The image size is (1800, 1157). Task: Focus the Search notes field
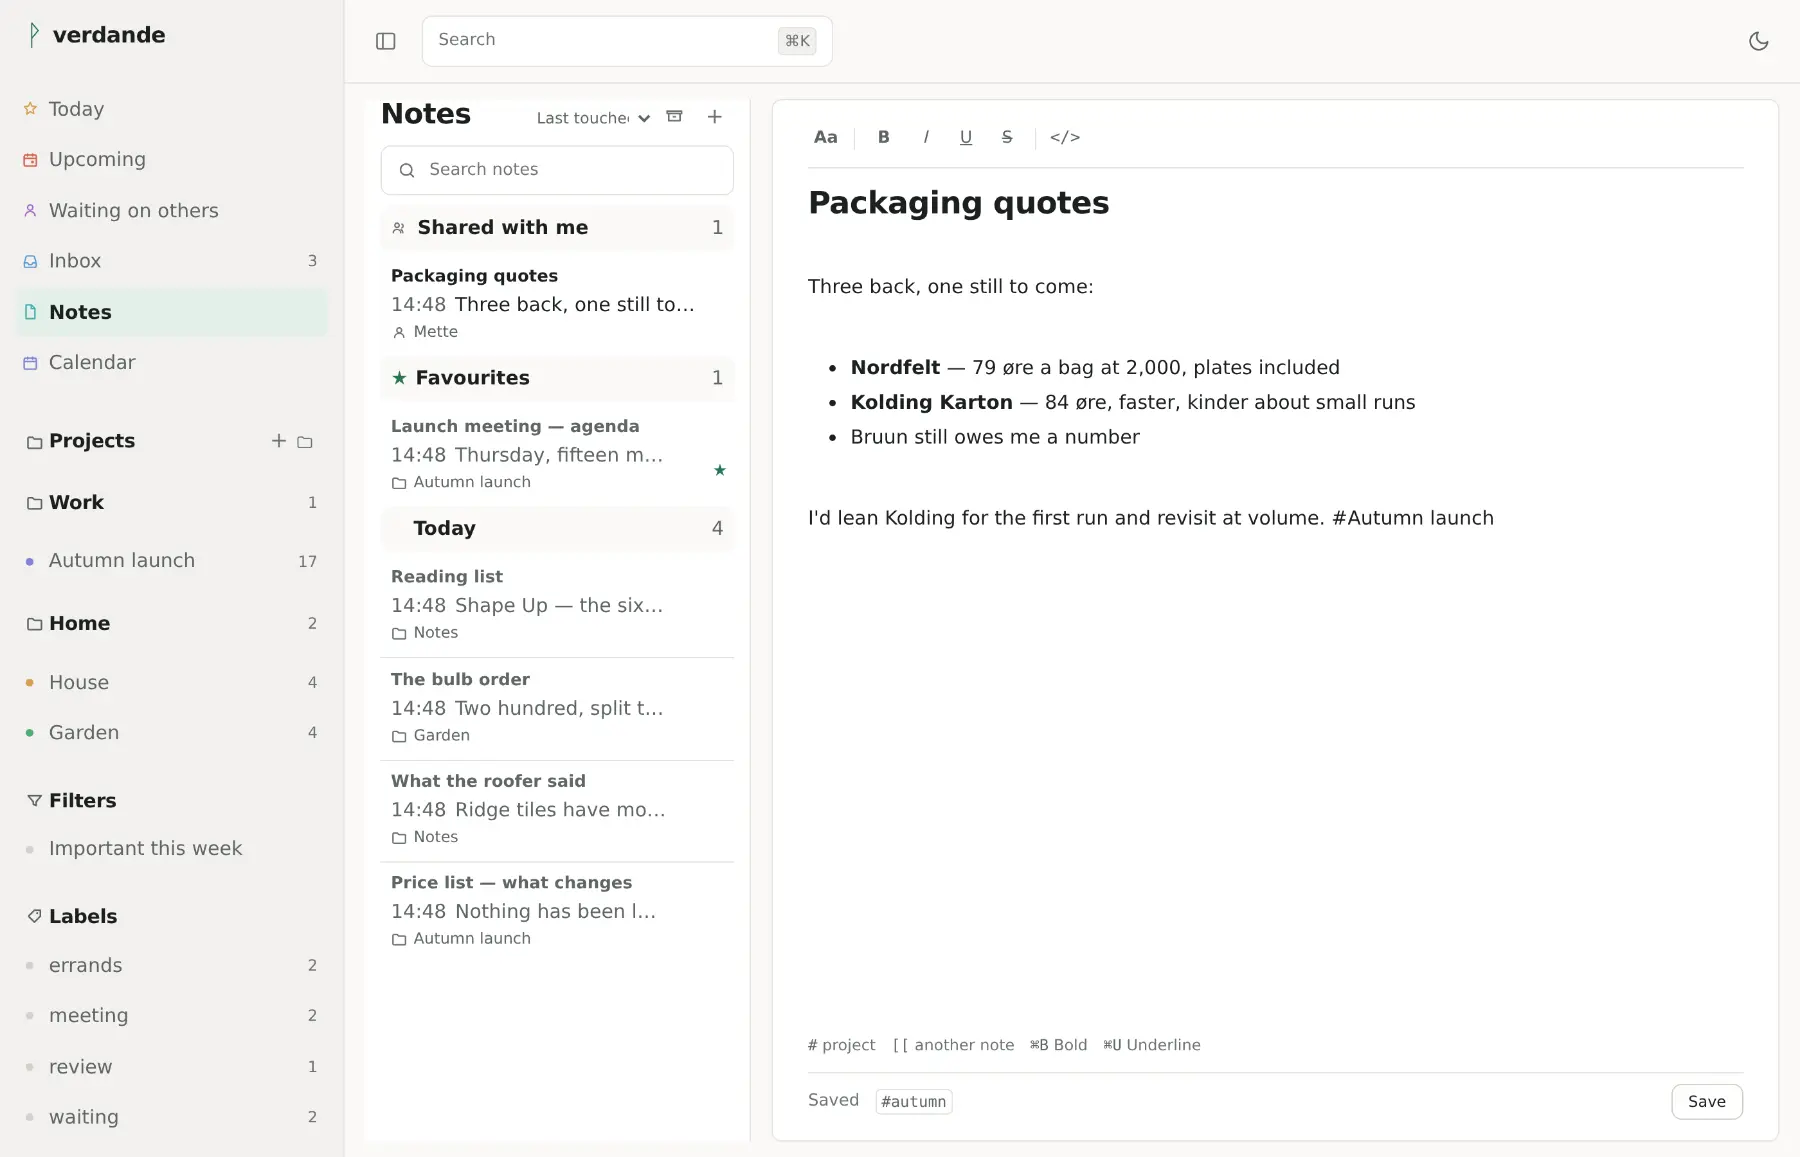pyautogui.click(x=557, y=170)
